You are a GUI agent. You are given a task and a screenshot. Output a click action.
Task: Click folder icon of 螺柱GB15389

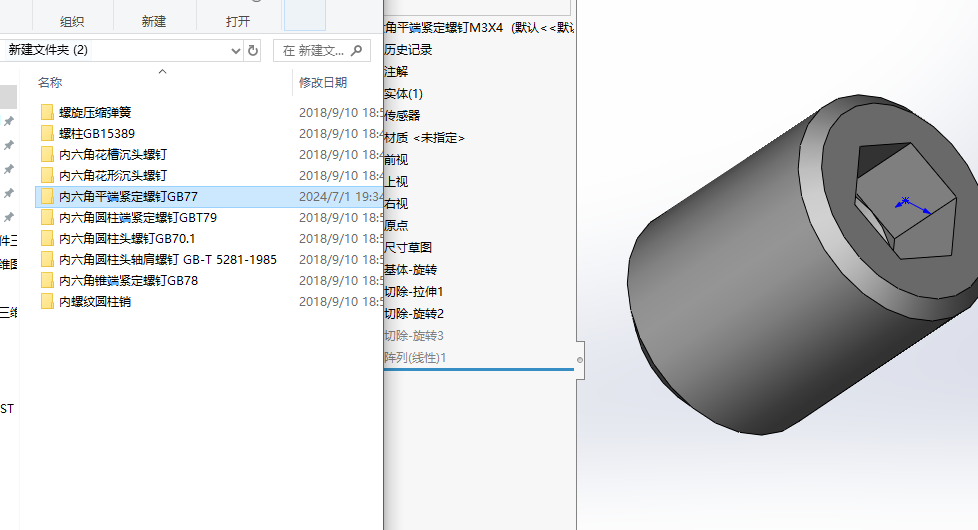[x=47, y=133]
